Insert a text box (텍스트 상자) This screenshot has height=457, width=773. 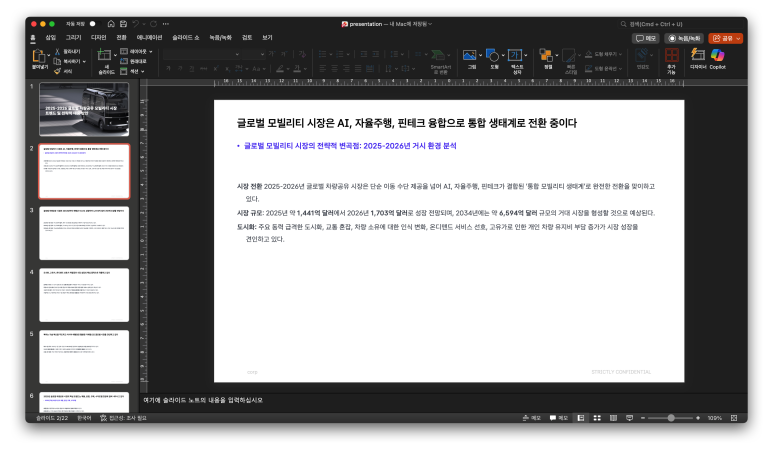516,56
